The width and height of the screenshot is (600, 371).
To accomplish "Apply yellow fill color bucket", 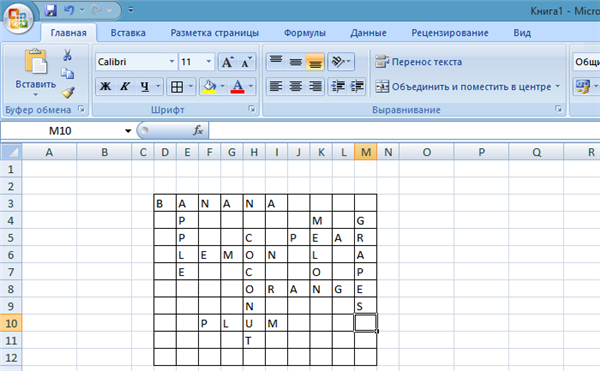I will pyautogui.click(x=209, y=86).
